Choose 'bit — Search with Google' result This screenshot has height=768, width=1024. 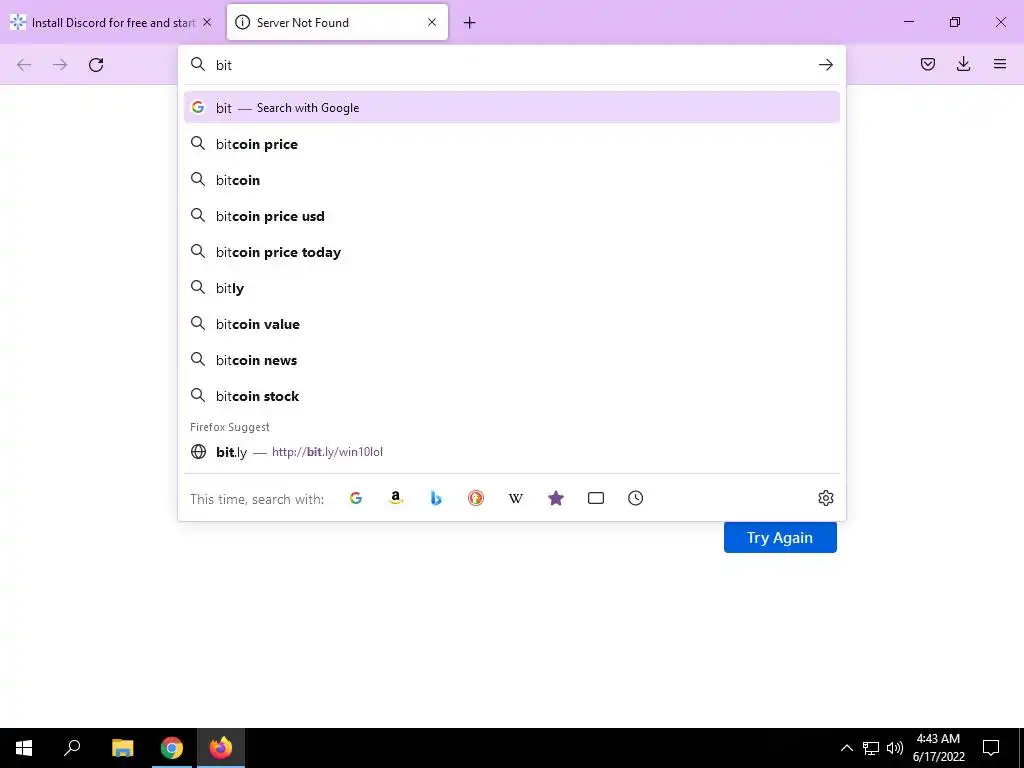(512, 108)
